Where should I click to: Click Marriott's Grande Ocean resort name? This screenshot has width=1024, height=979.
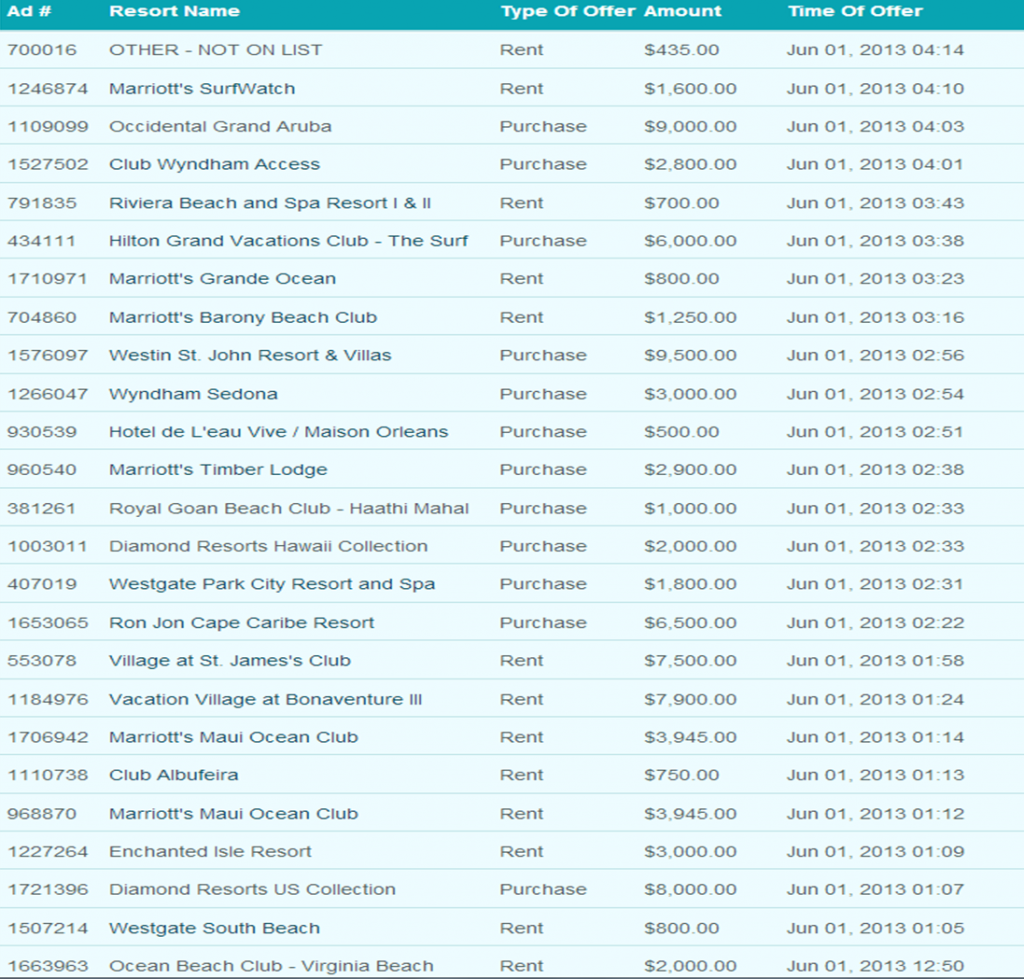coord(222,279)
